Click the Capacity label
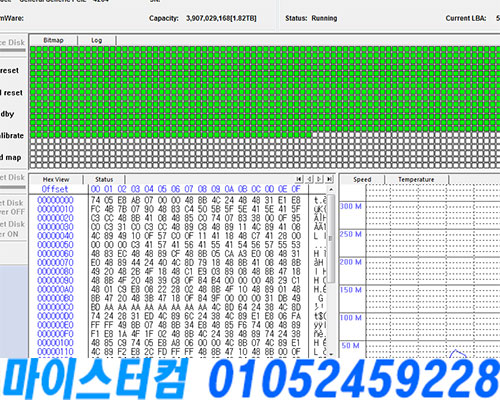500x400 pixels. pos(164,18)
